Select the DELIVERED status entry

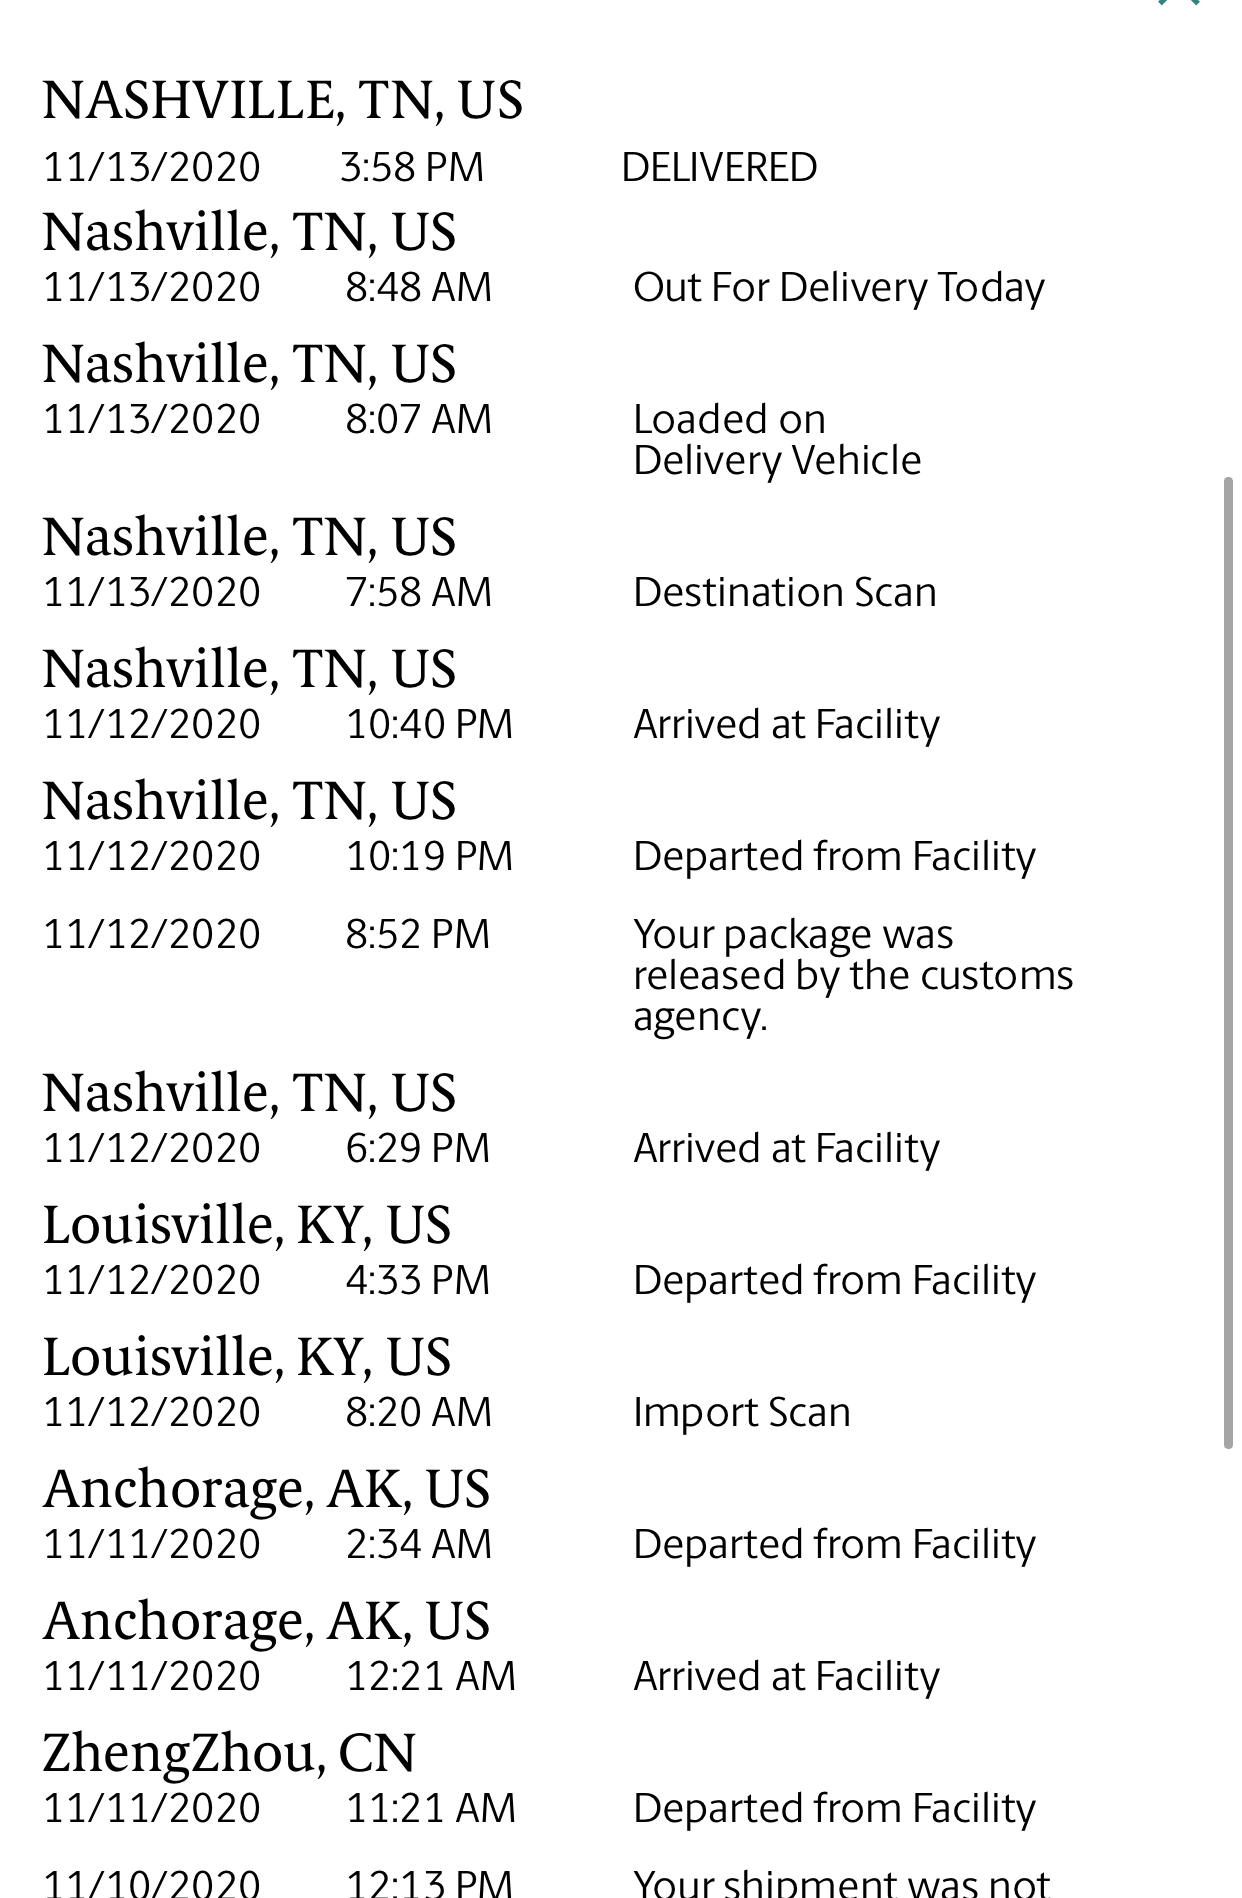tap(719, 167)
